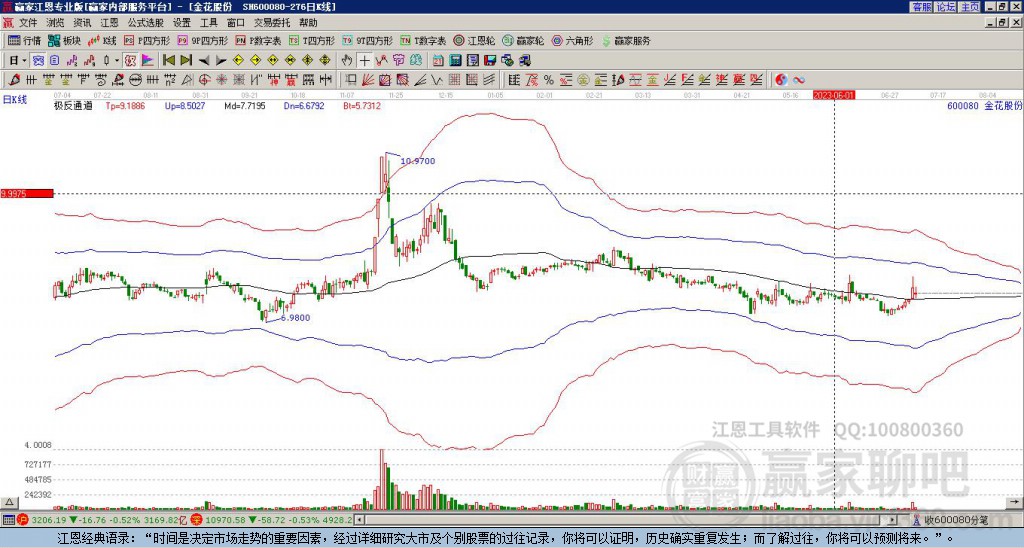Click the 6.9800 low price annotation

click(x=295, y=318)
